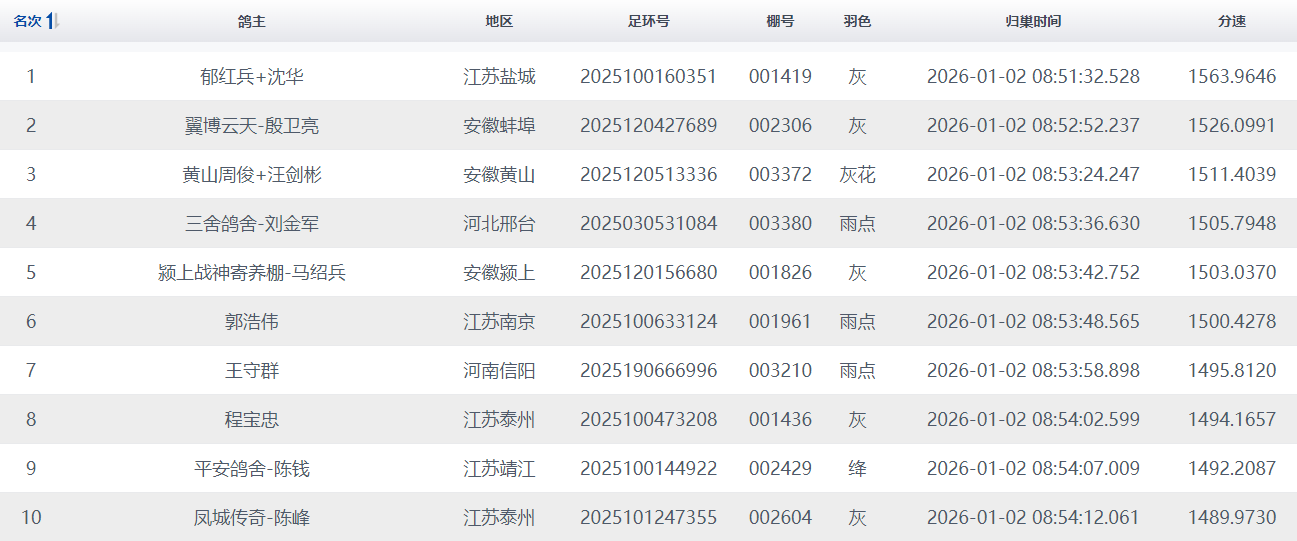This screenshot has height=541, width=1297.
Task: Click the 羽色 column header
Action: (x=857, y=21)
